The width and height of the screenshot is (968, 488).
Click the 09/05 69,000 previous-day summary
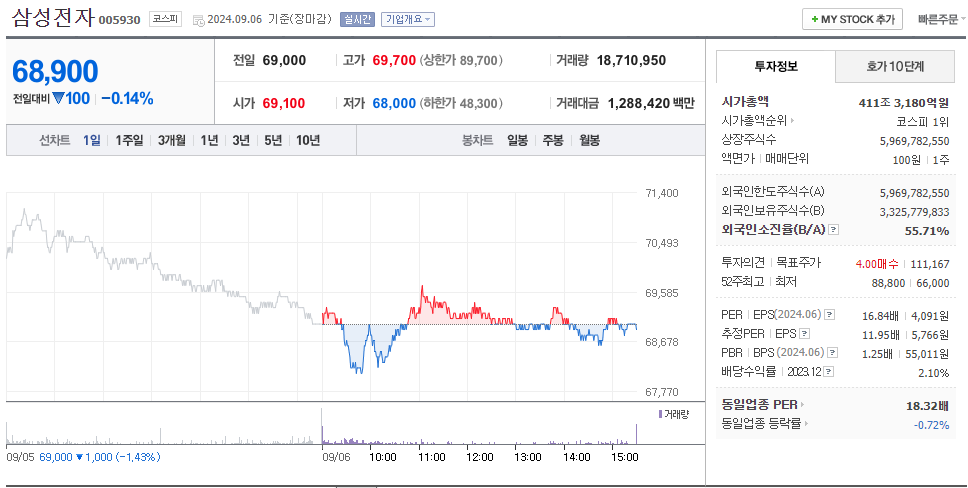pyautogui.click(x=83, y=457)
